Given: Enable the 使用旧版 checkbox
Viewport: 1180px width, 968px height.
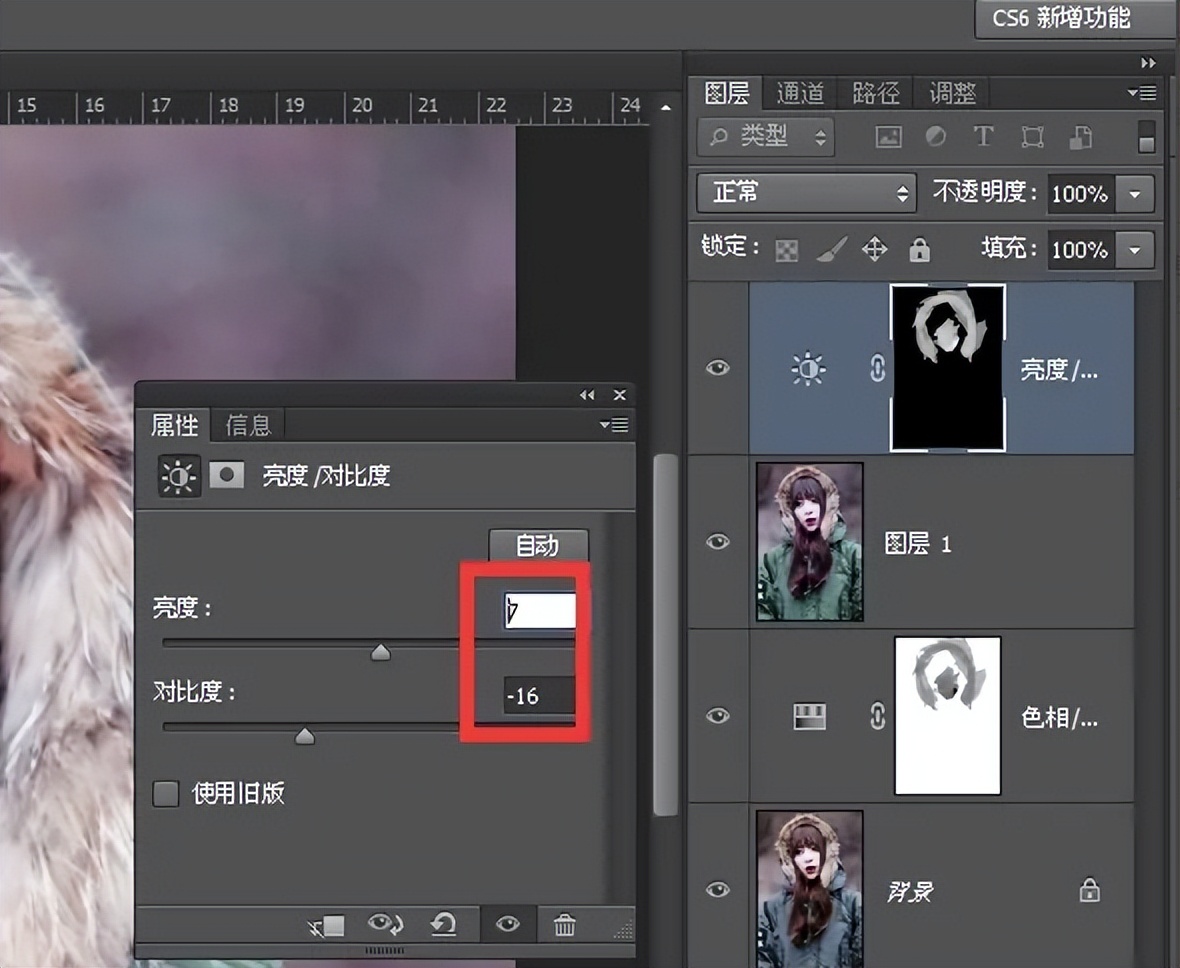Looking at the screenshot, I should [166, 793].
